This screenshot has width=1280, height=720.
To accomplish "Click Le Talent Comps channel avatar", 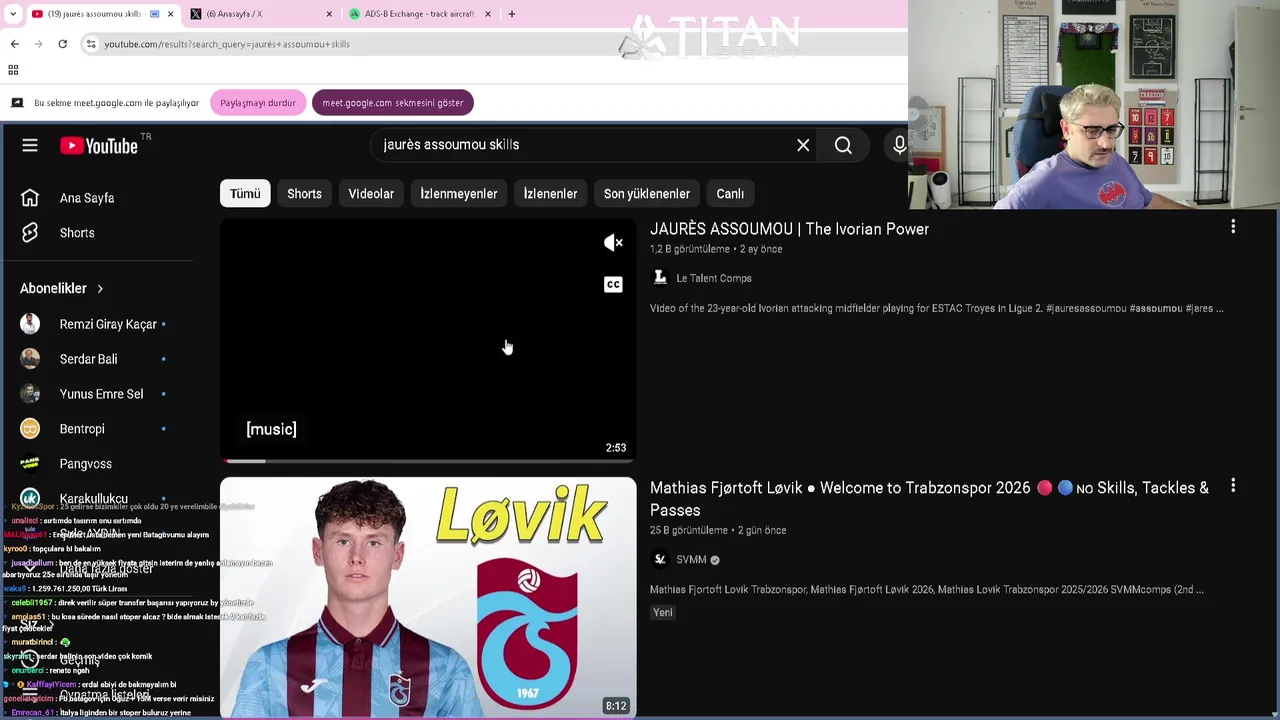I will pyautogui.click(x=660, y=278).
